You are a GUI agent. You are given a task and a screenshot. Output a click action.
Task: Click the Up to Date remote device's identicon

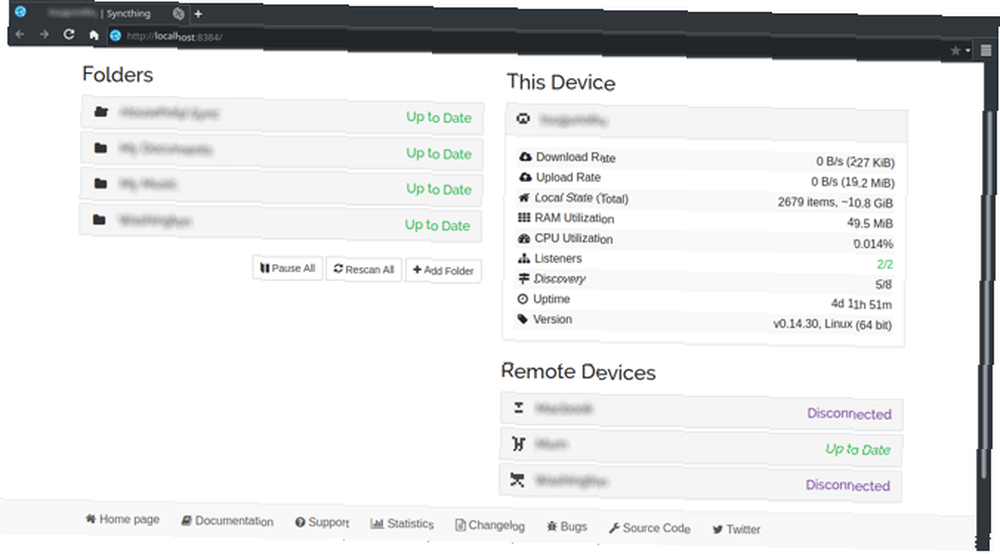(518, 444)
